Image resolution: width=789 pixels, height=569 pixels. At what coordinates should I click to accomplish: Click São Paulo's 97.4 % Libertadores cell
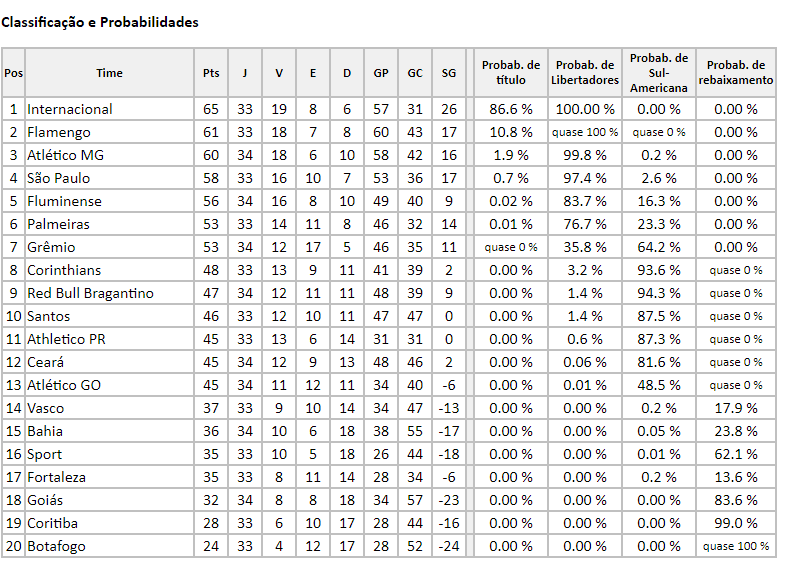click(x=585, y=178)
